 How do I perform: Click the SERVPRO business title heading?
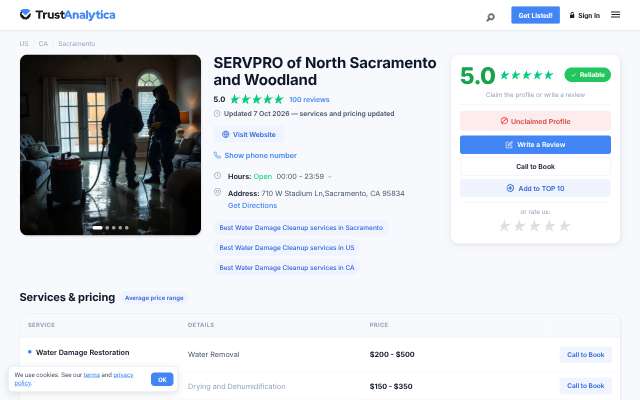pos(325,71)
